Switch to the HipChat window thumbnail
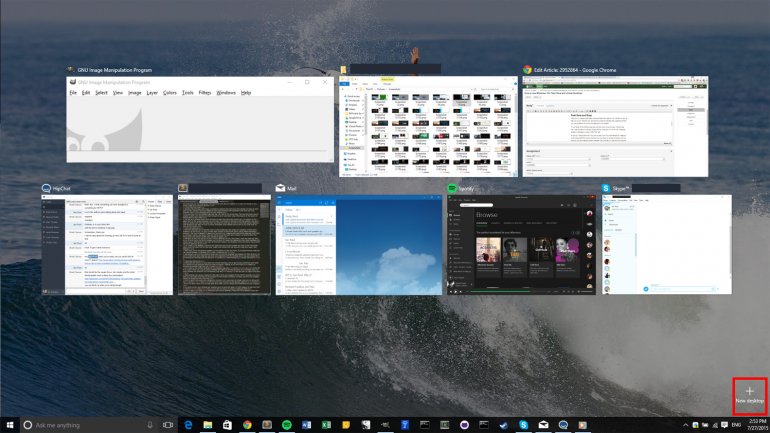 coord(107,245)
